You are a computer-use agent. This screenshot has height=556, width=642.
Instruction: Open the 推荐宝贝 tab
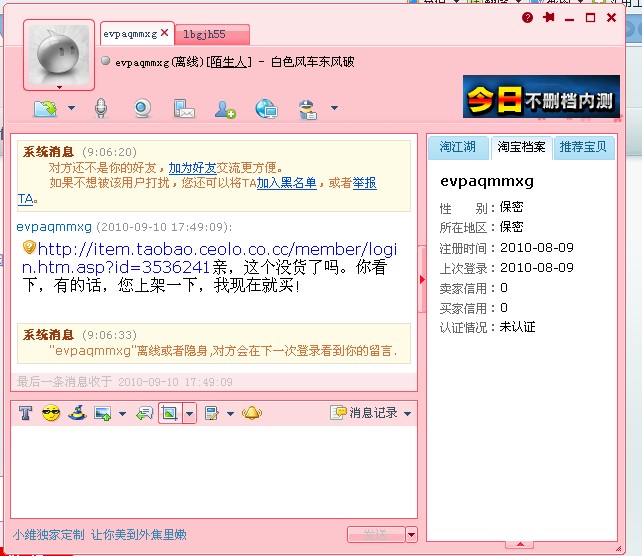pos(583,147)
